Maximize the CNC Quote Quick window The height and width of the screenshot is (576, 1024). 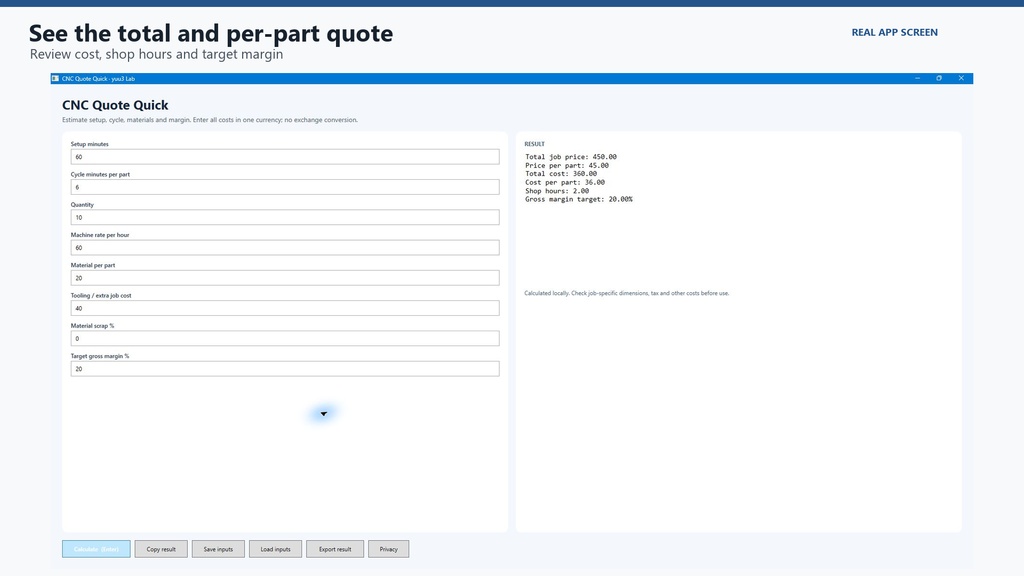pyautogui.click(x=939, y=78)
